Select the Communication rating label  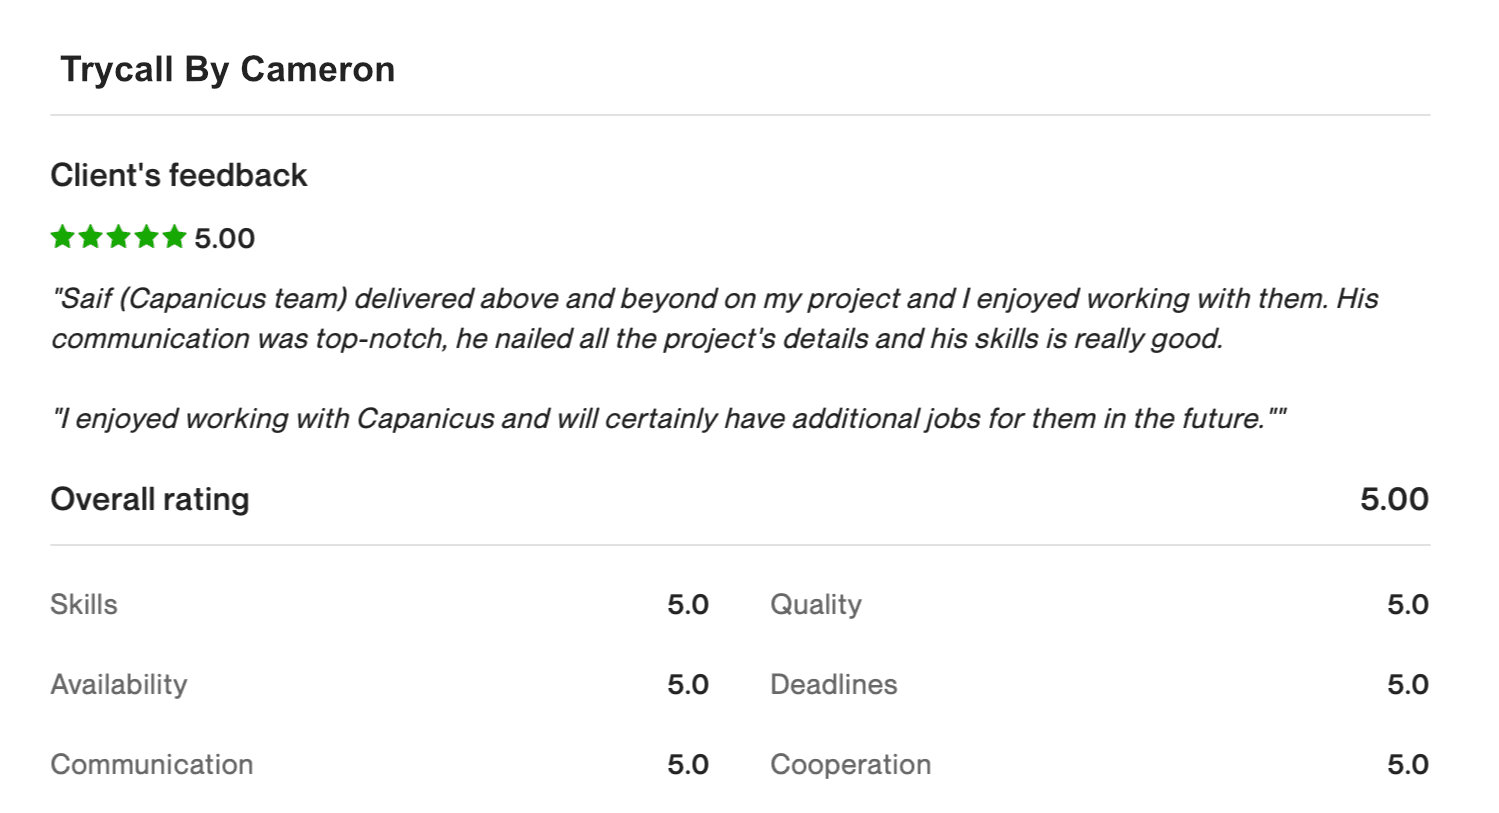pyautogui.click(x=152, y=764)
